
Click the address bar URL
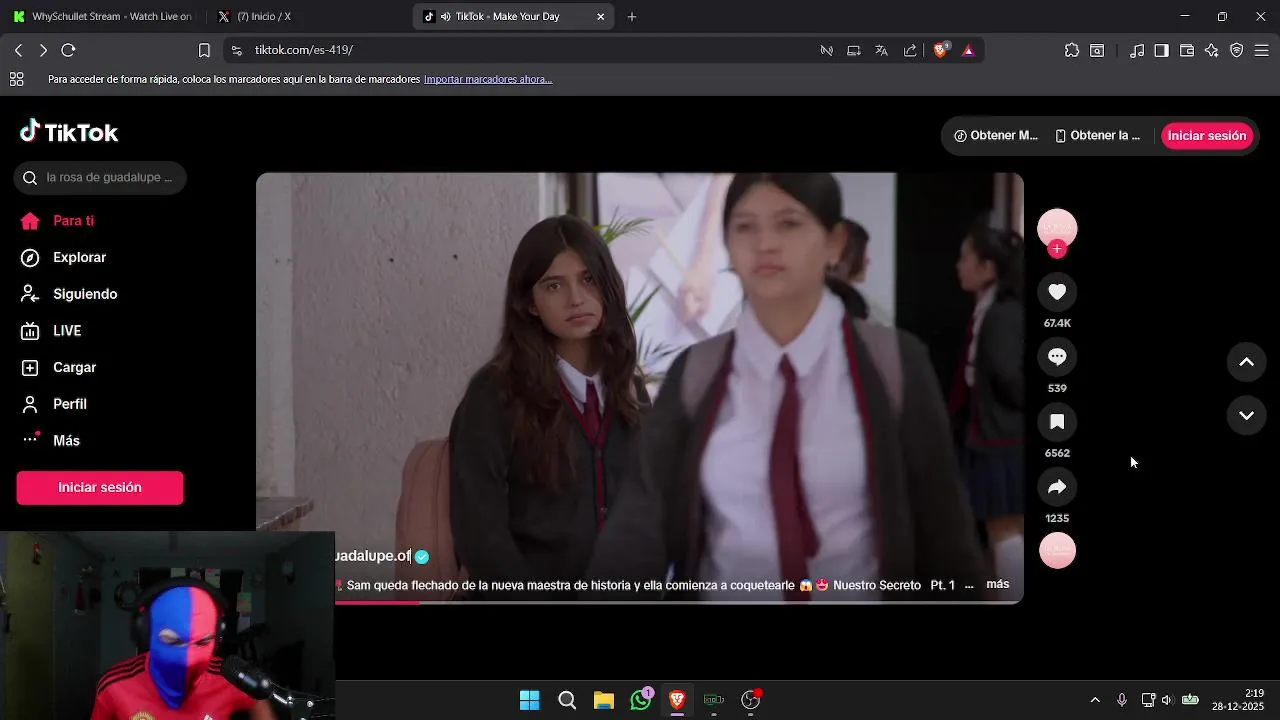[304, 50]
